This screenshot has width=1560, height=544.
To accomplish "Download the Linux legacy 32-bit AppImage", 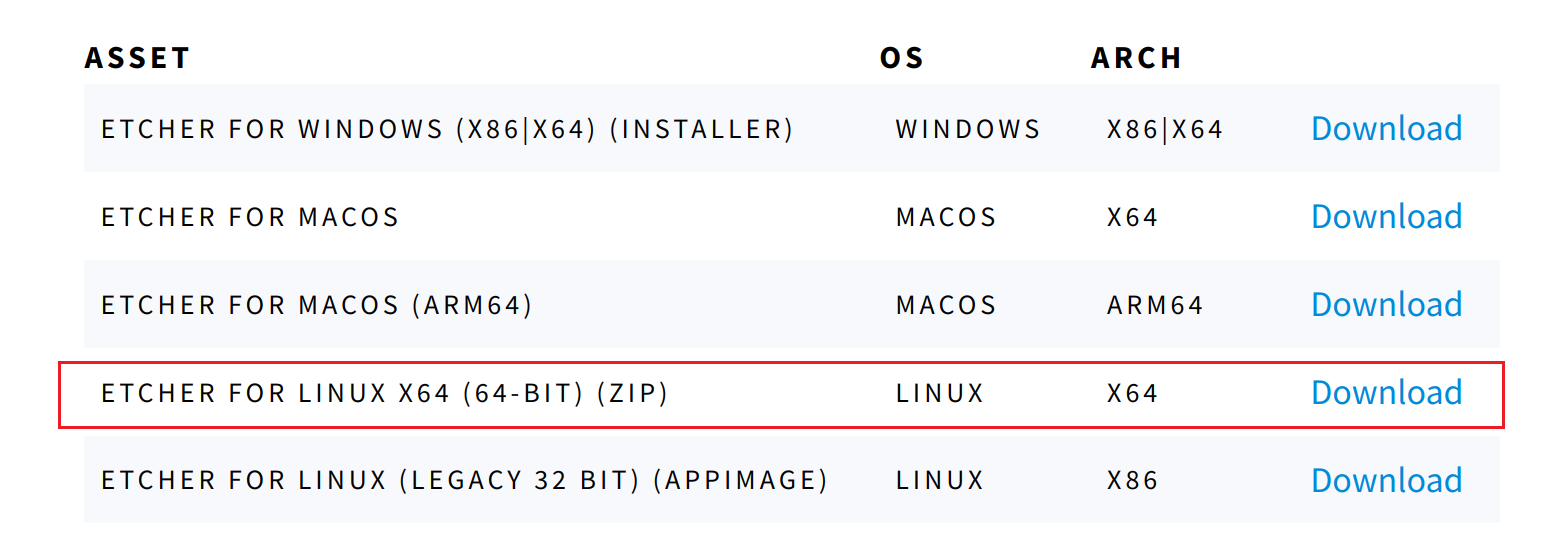I will pyautogui.click(x=1386, y=480).
